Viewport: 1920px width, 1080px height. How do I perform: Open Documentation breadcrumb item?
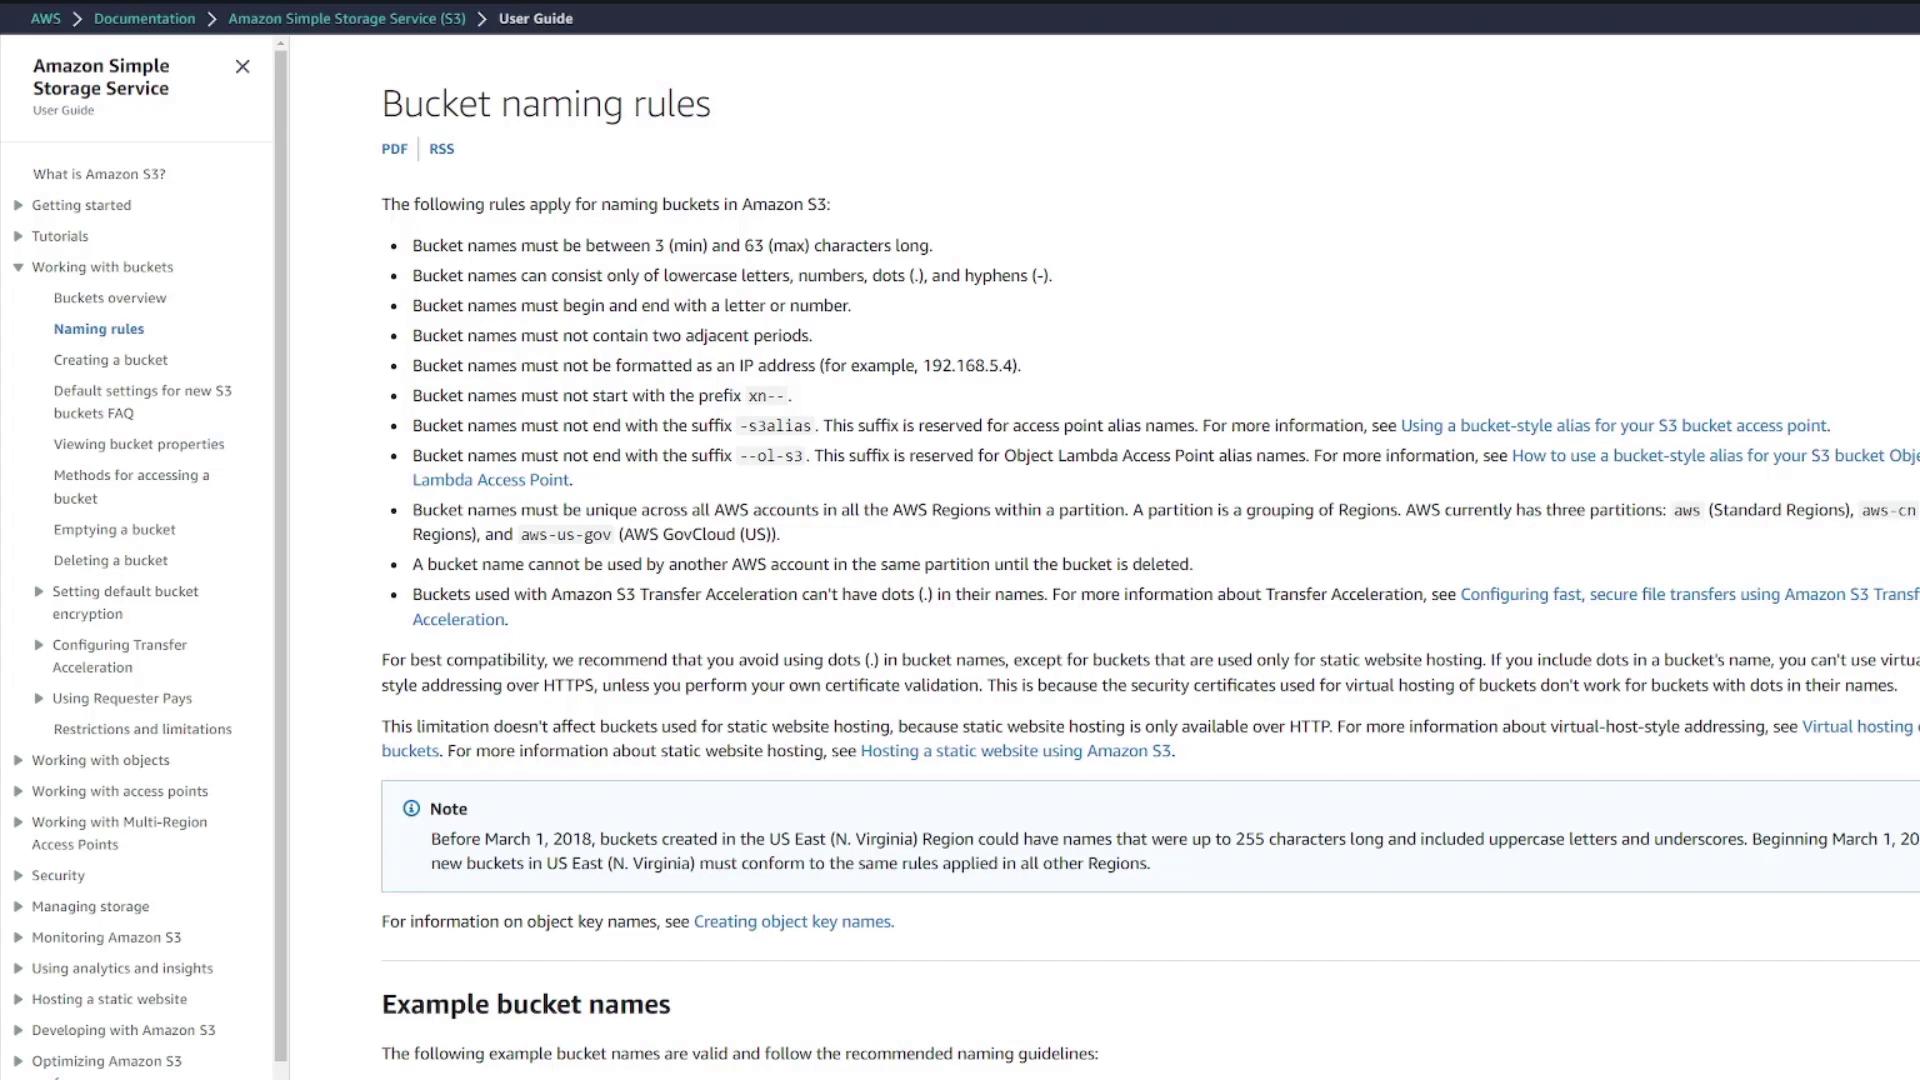[144, 18]
